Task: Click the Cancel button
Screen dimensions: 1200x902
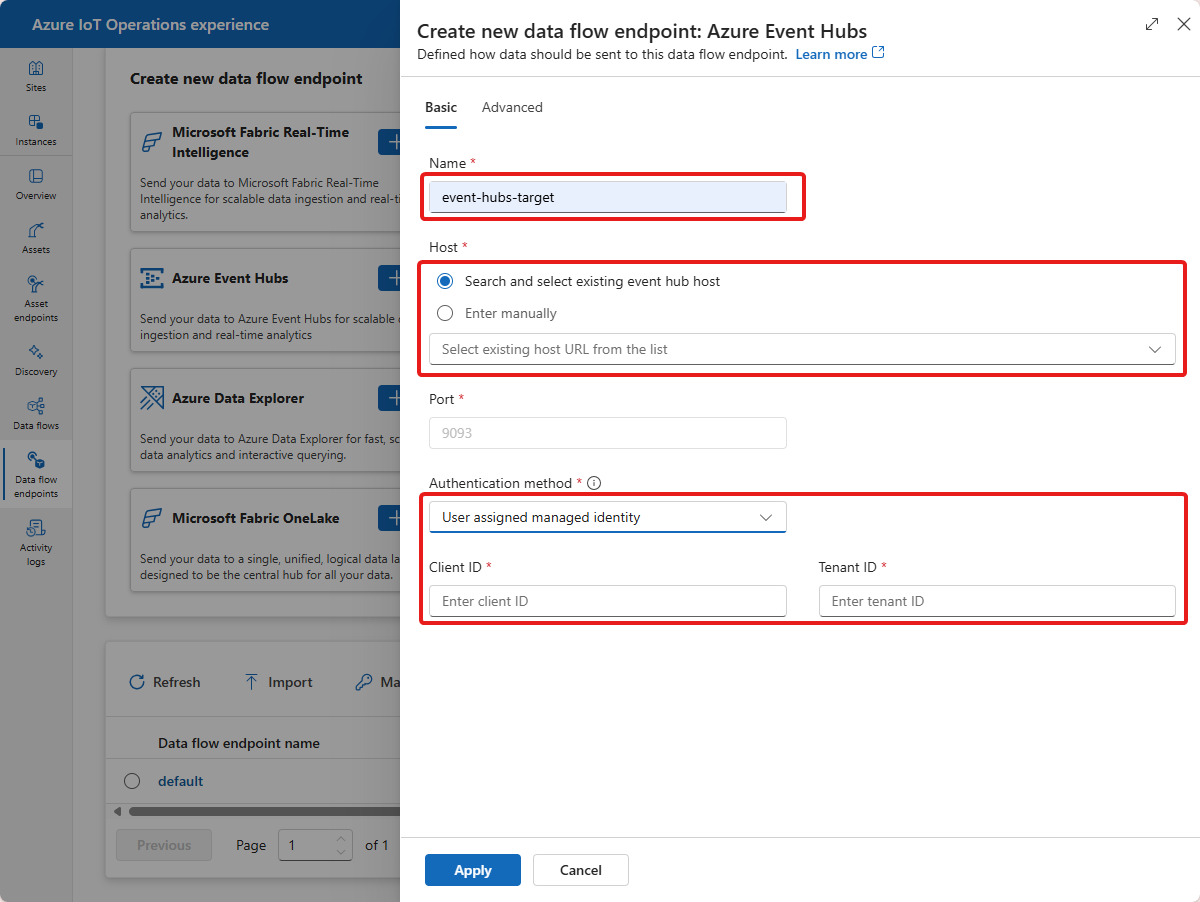Action: (581, 870)
